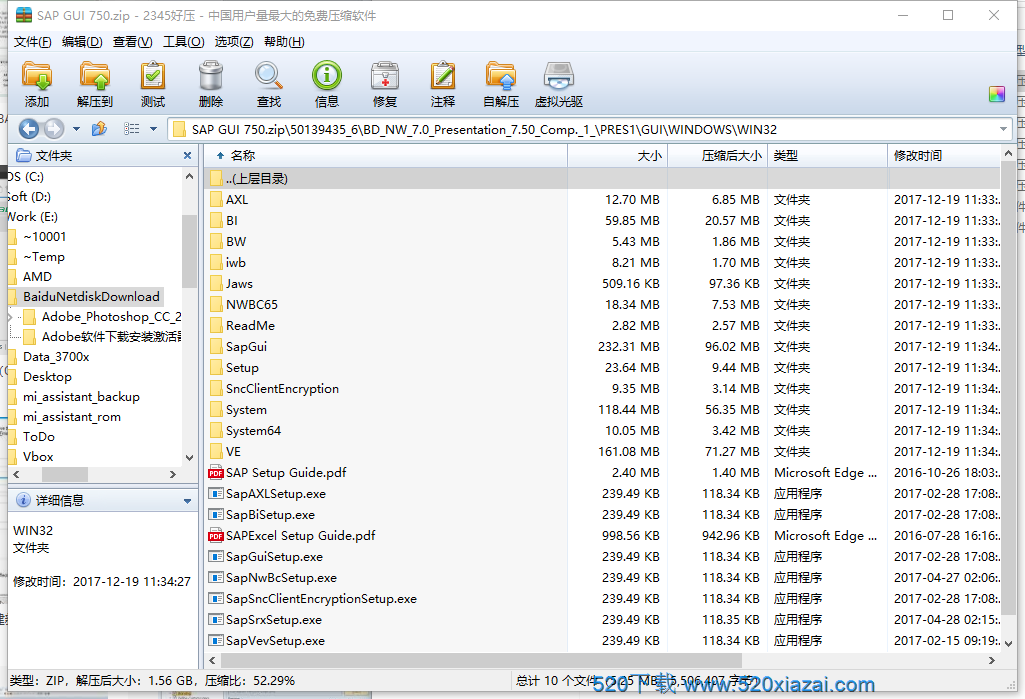The image size is (1025, 699).
Task: Click the 注释 (Comment) toolbar icon
Action: (443, 76)
